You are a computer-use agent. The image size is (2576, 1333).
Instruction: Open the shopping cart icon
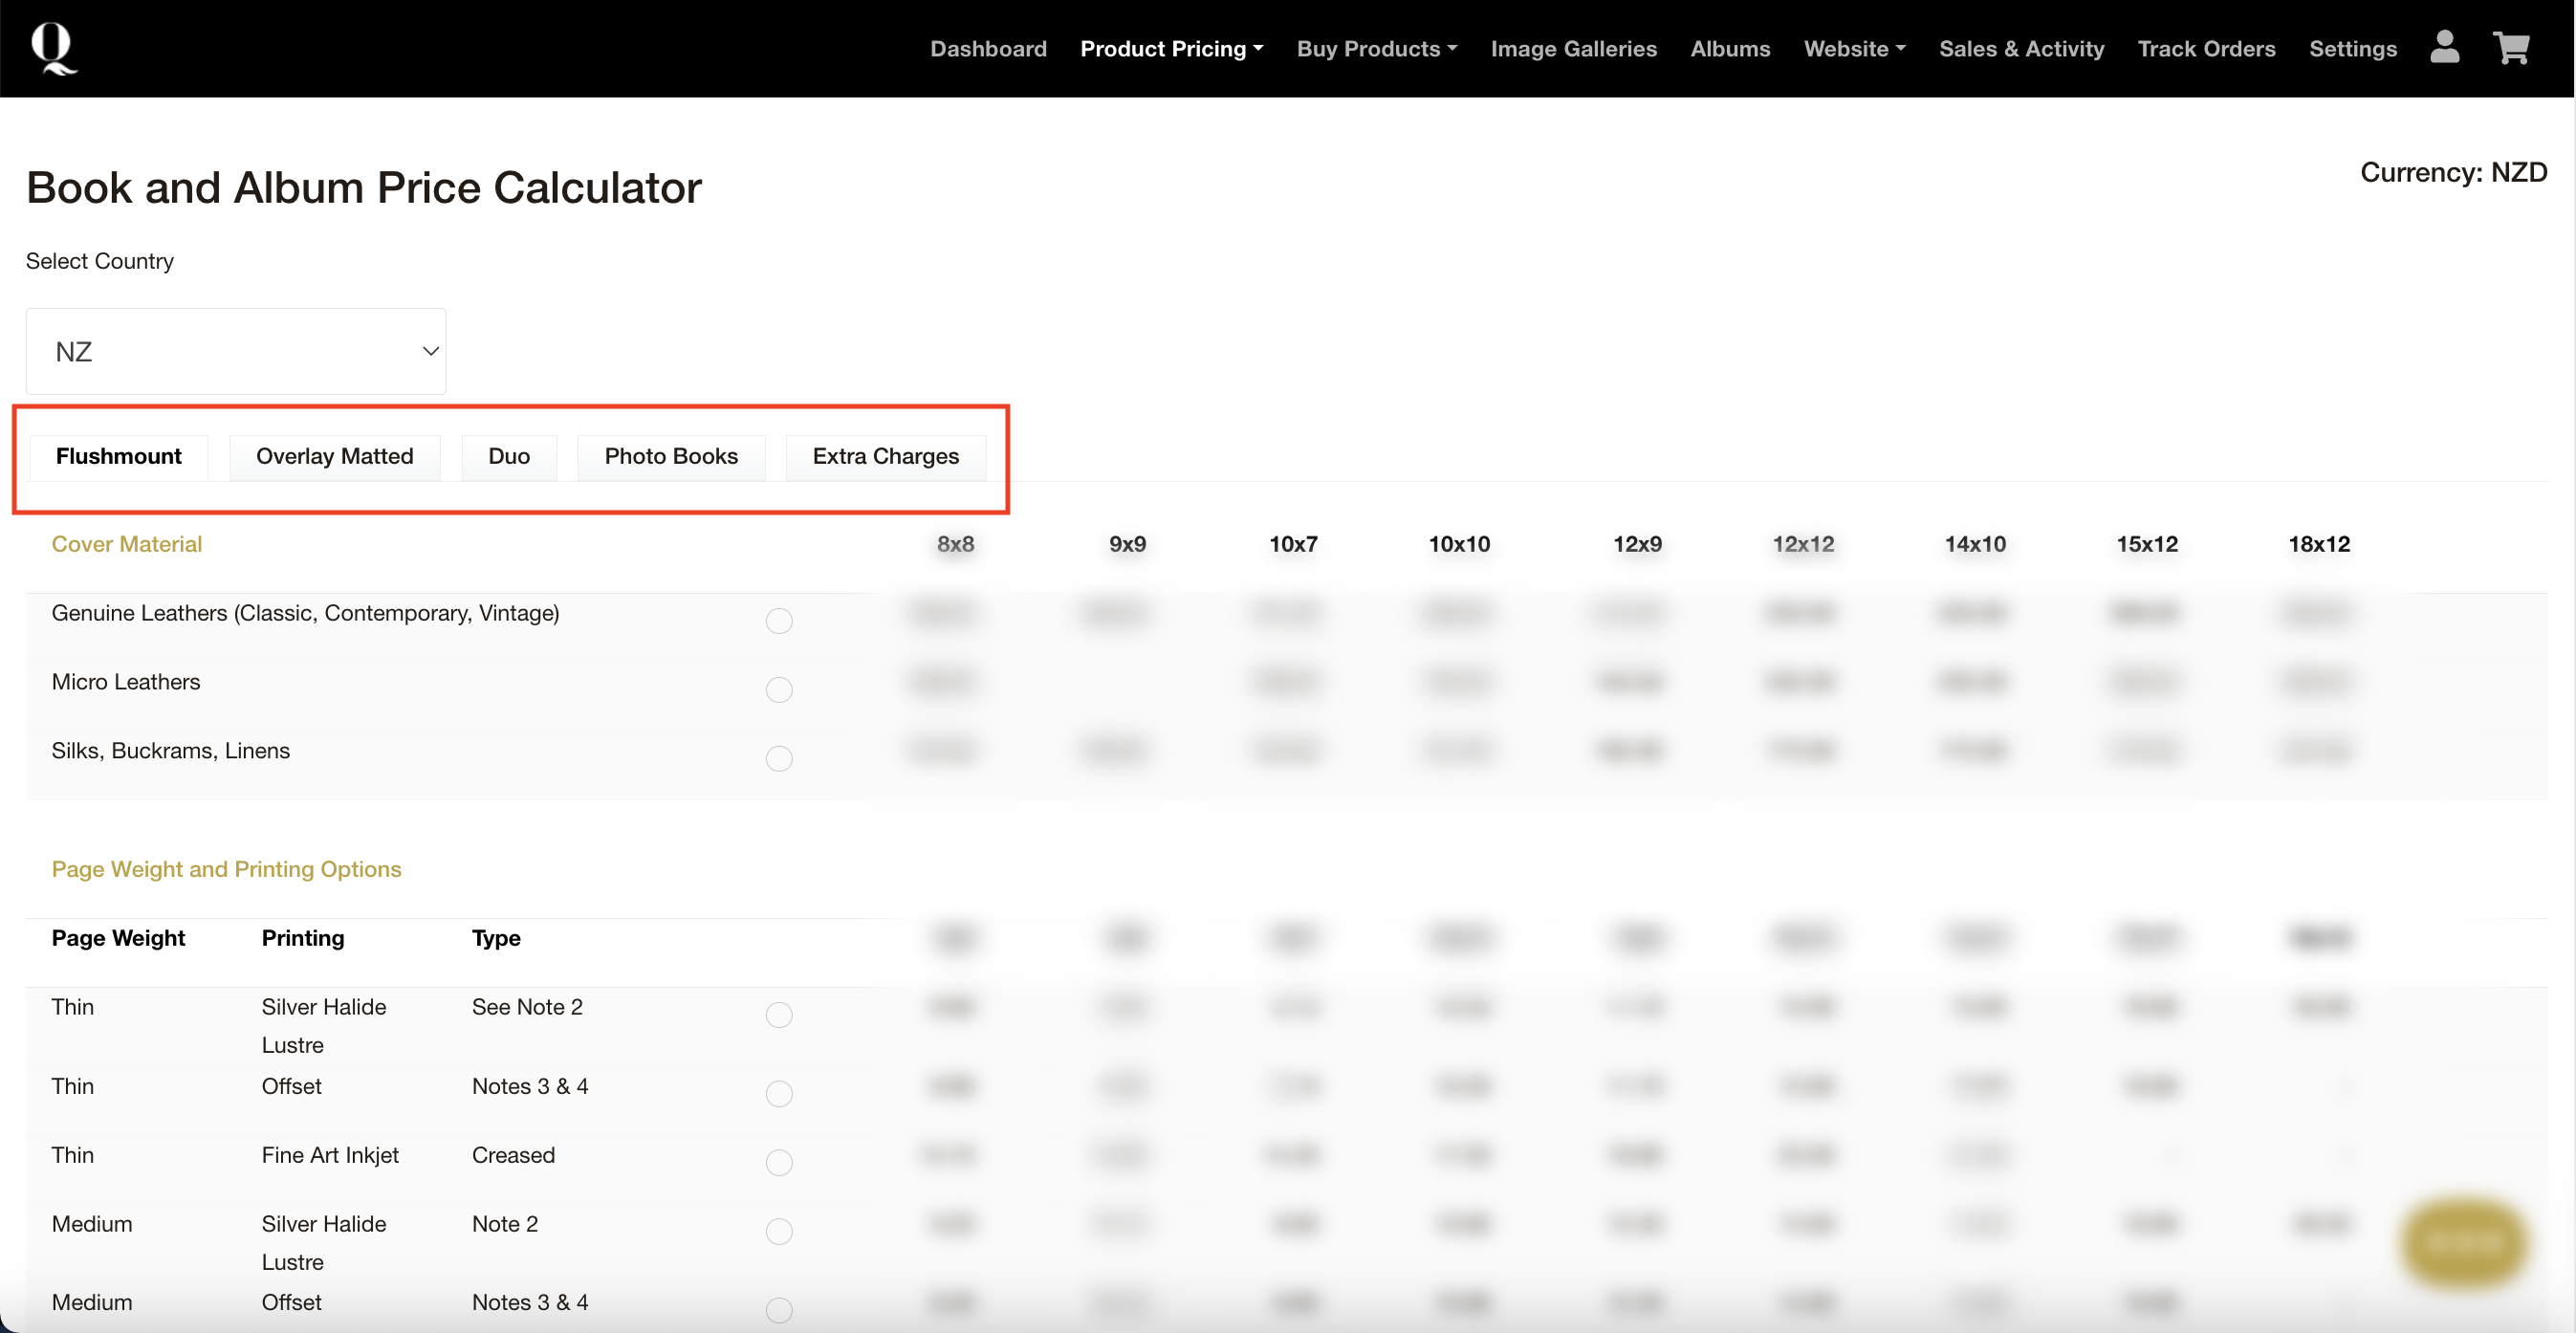2511,47
